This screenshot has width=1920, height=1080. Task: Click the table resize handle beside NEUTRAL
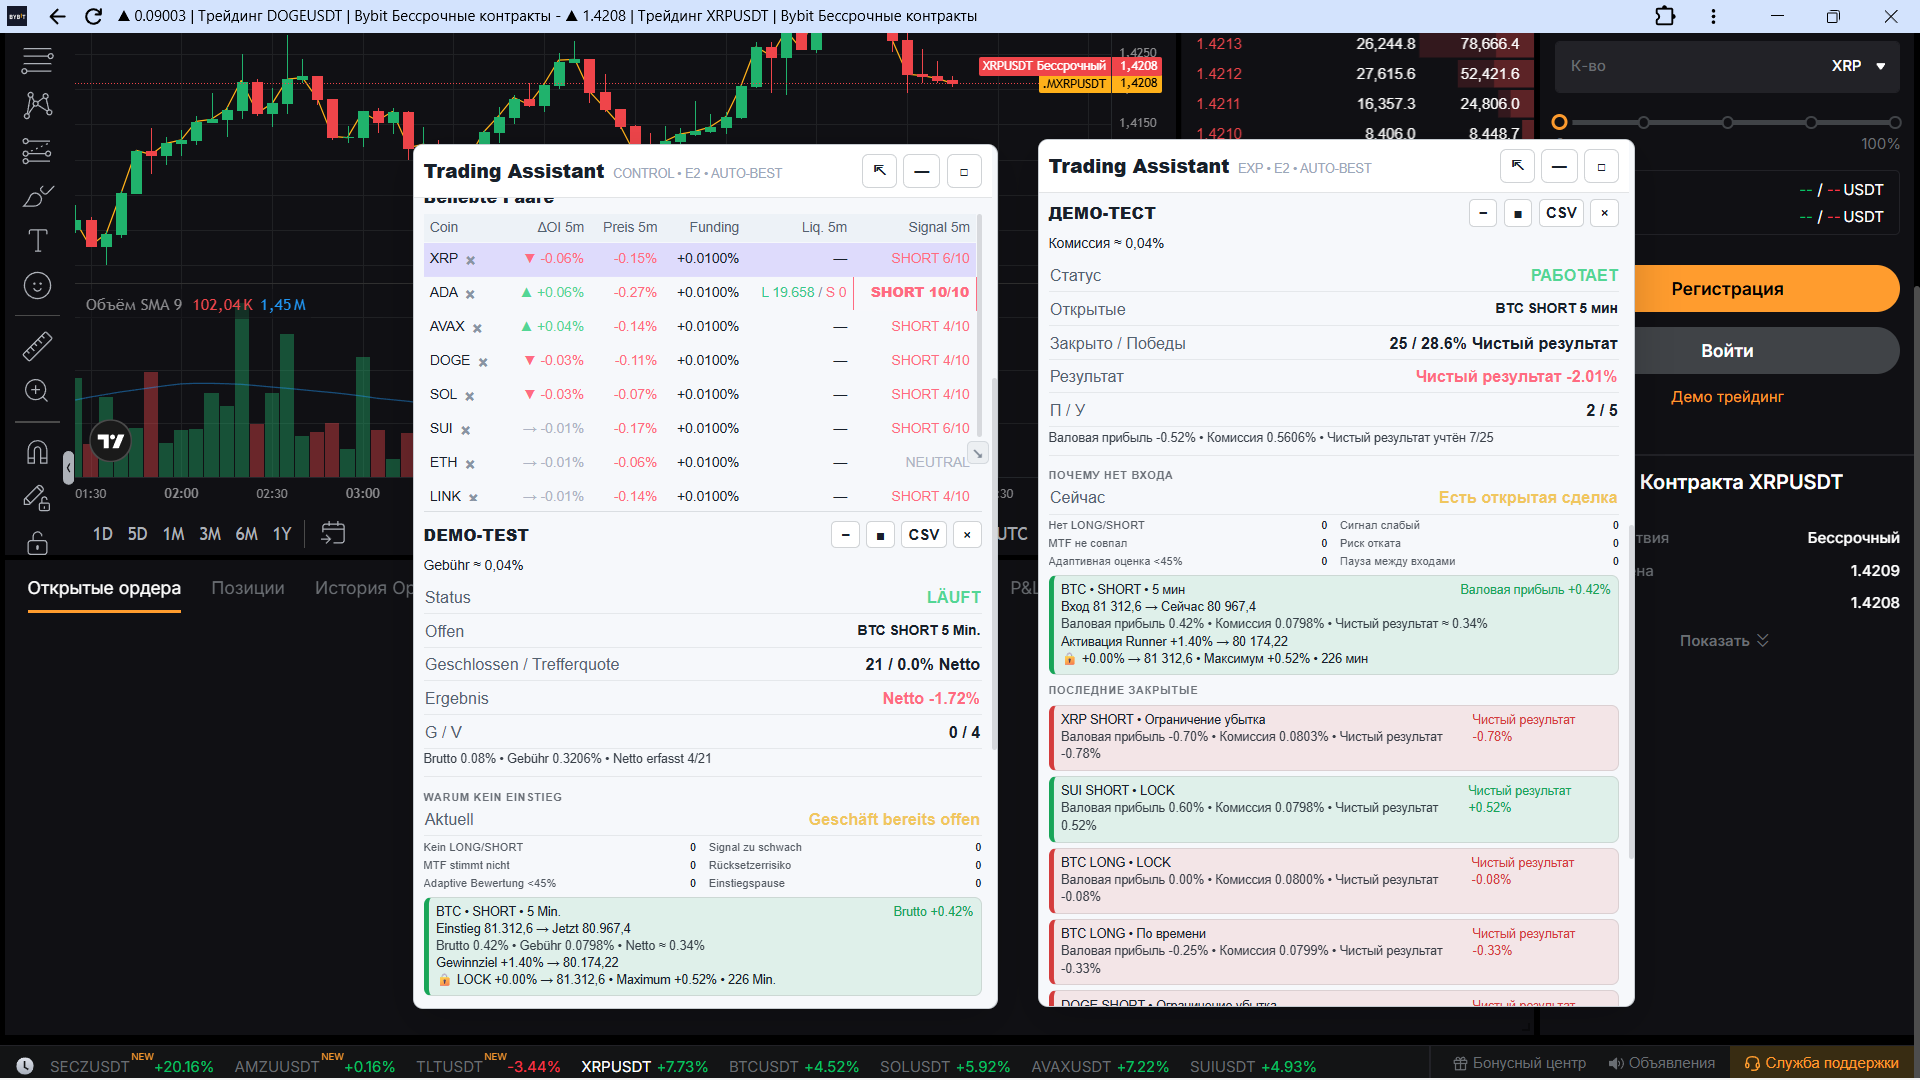tap(977, 453)
